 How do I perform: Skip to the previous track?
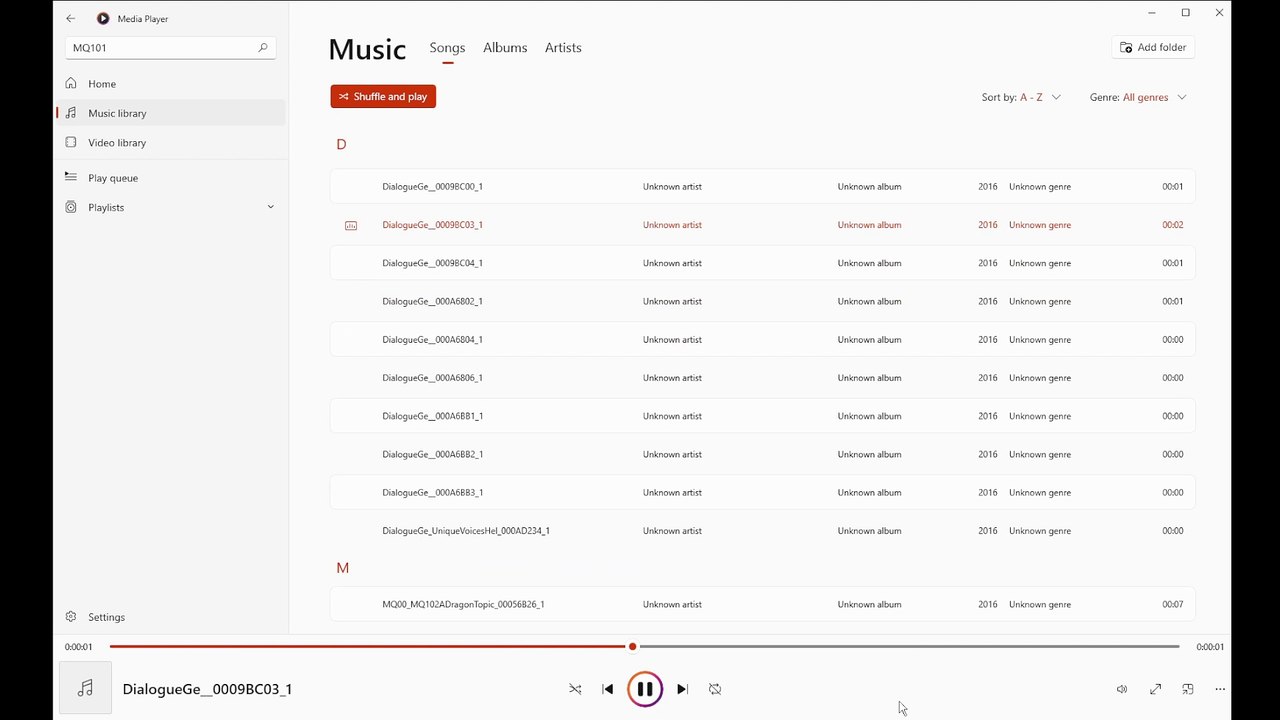pyautogui.click(x=607, y=689)
